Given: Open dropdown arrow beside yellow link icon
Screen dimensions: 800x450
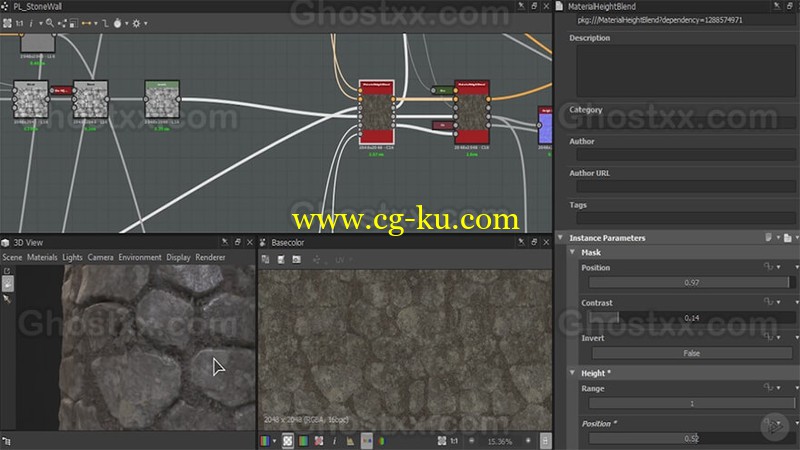Looking at the screenshot, I should [x=95, y=23].
